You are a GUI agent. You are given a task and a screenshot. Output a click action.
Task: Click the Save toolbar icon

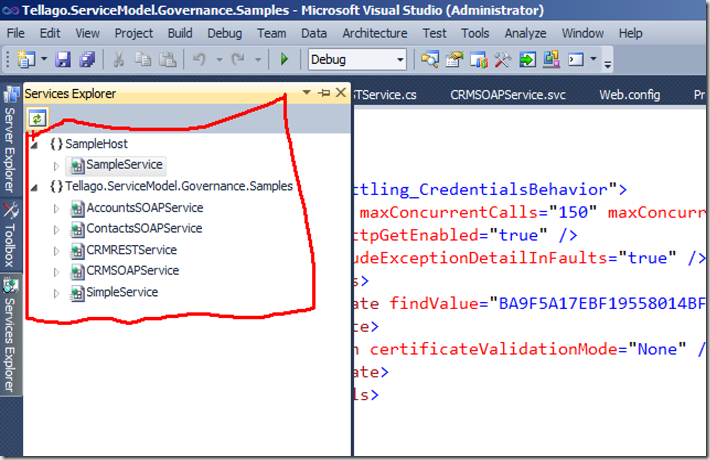(x=63, y=59)
